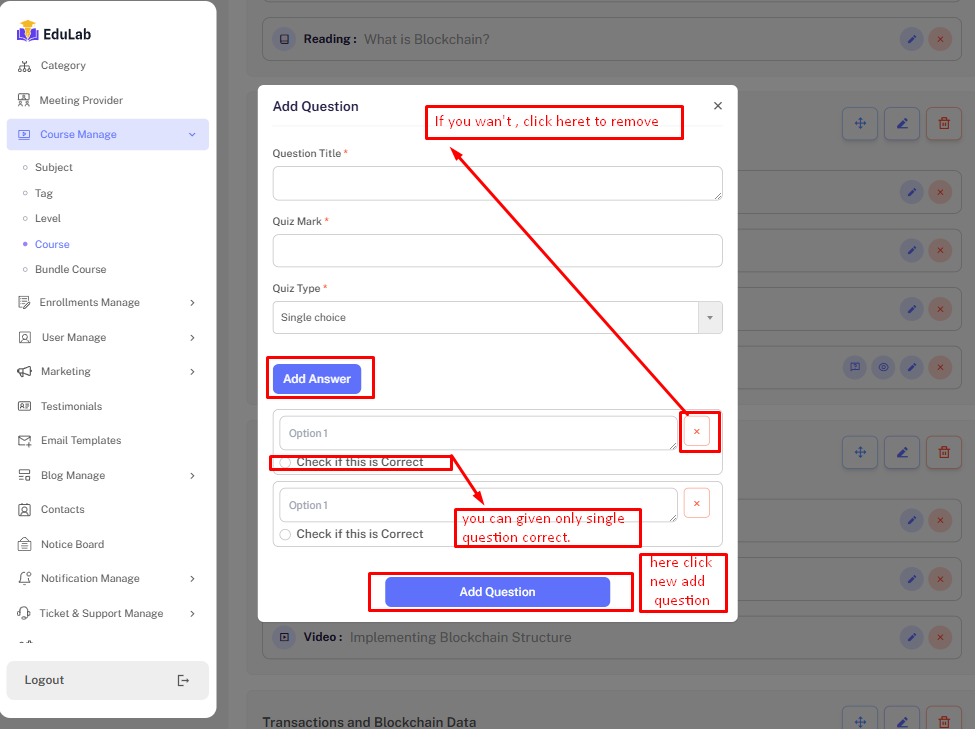Expand the Enrollments Manage menu
Screen dimensions: 975x729
click(192, 303)
